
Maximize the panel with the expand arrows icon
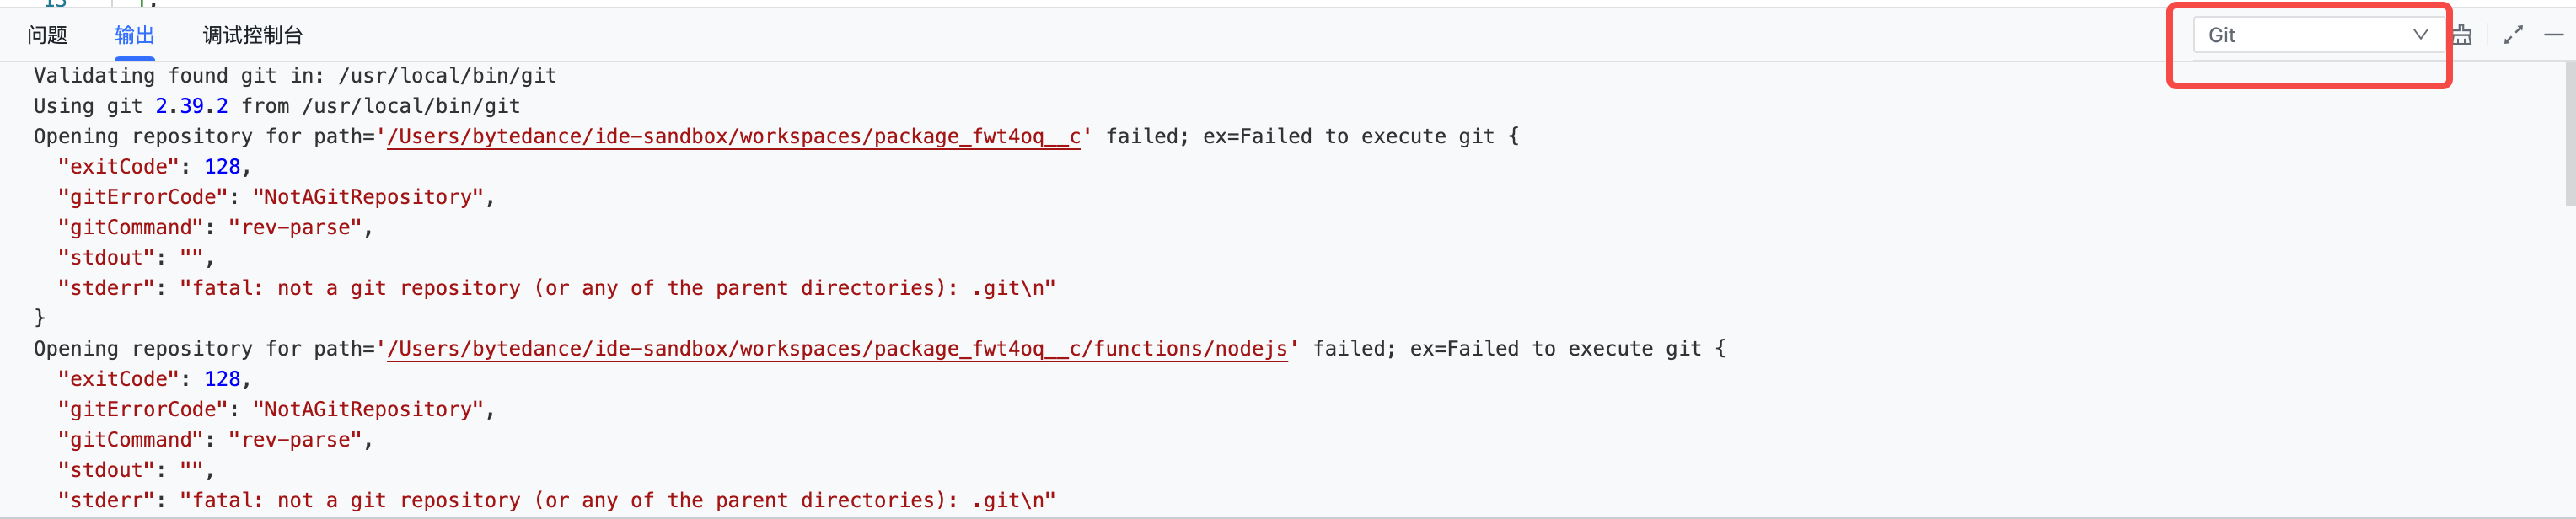pos(2514,33)
